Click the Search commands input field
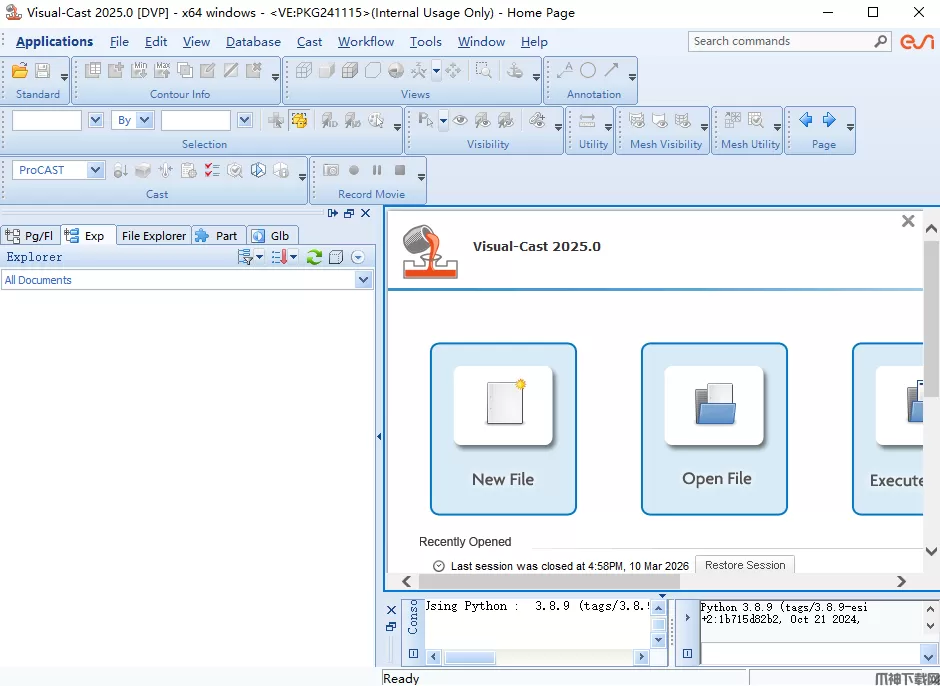Screen dimensions: 940x686 pos(780,41)
